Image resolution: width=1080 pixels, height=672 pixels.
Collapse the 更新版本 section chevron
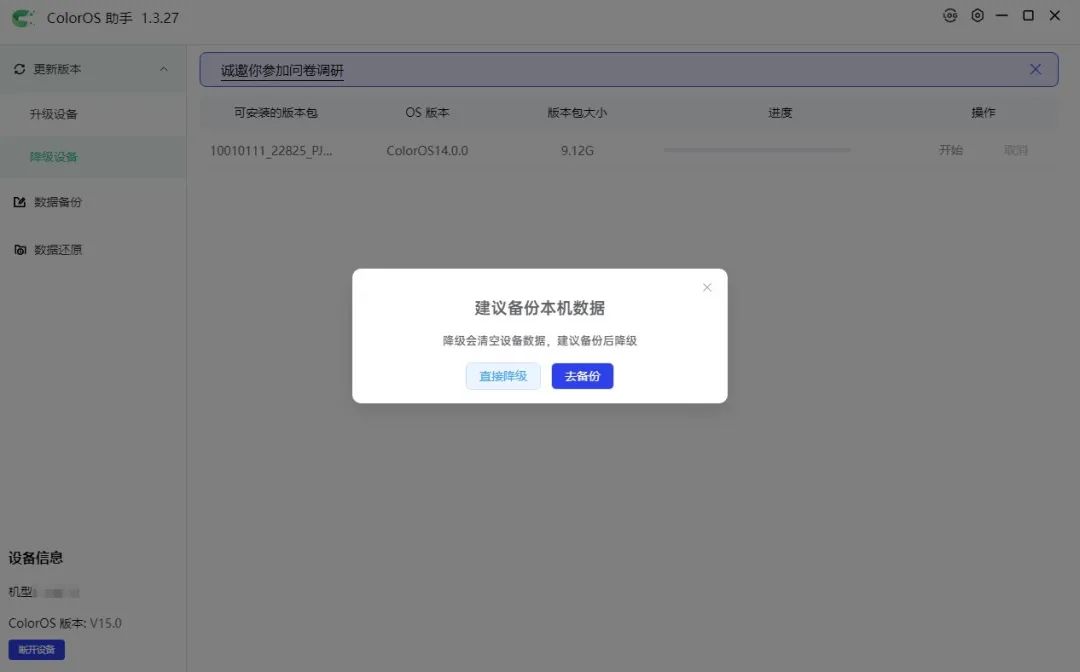click(x=164, y=69)
